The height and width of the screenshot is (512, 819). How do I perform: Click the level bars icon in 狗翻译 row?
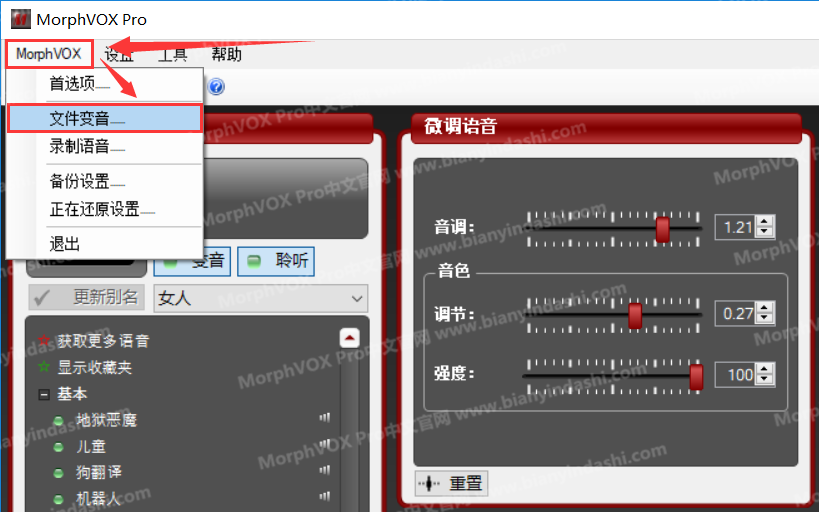(325, 470)
